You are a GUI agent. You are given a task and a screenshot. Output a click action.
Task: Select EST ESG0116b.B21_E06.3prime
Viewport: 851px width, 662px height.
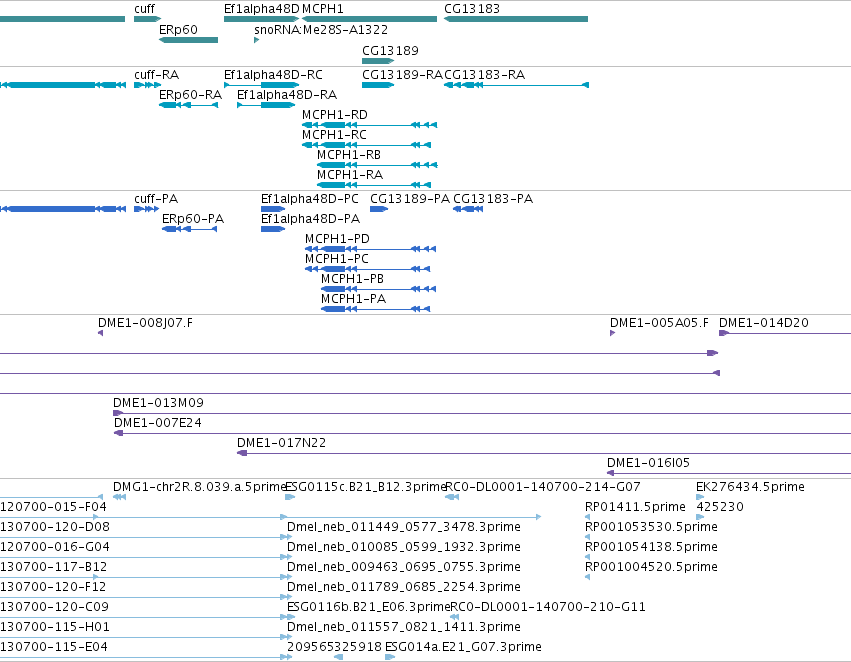pos(369,607)
